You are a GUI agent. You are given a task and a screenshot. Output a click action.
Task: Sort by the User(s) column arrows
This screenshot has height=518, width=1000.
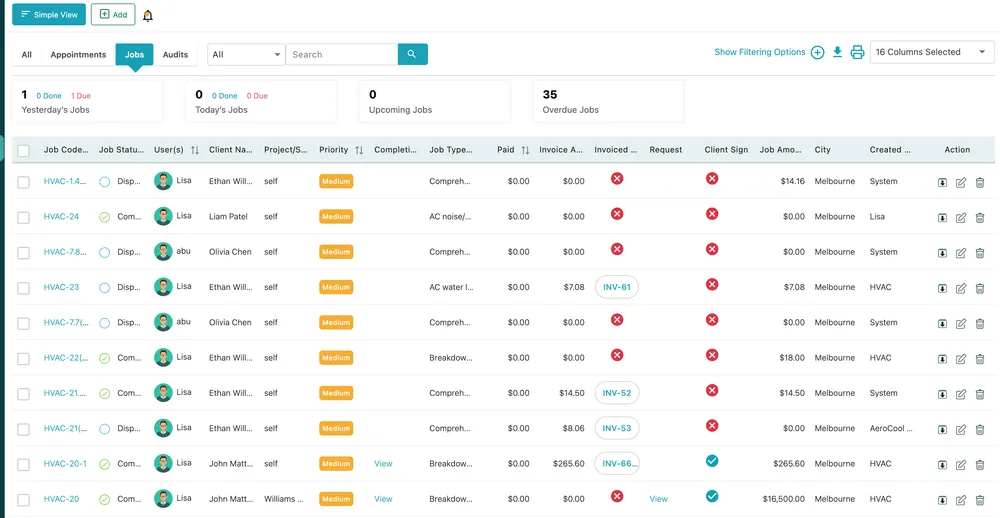coord(195,150)
